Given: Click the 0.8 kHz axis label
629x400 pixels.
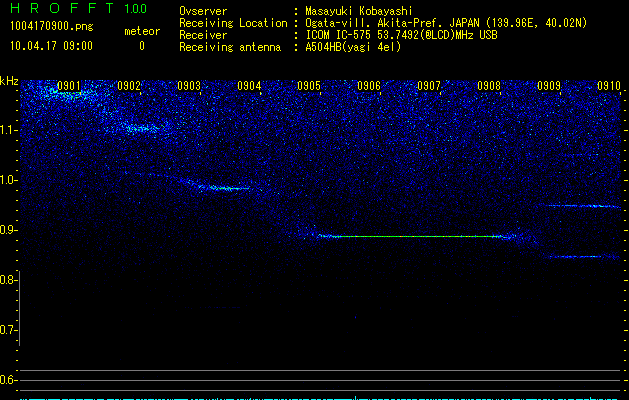Looking at the screenshot, I should point(8,280).
